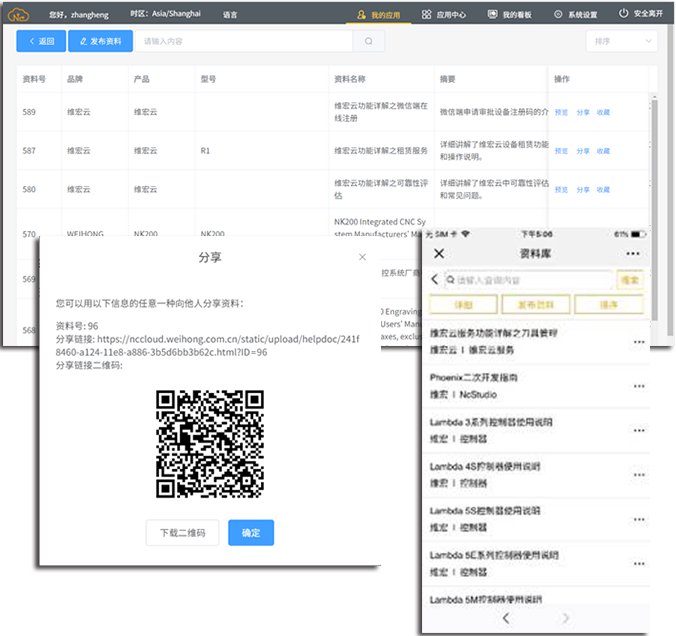
Task: Click the 资料号 column header
Action: pyautogui.click(x=34, y=79)
